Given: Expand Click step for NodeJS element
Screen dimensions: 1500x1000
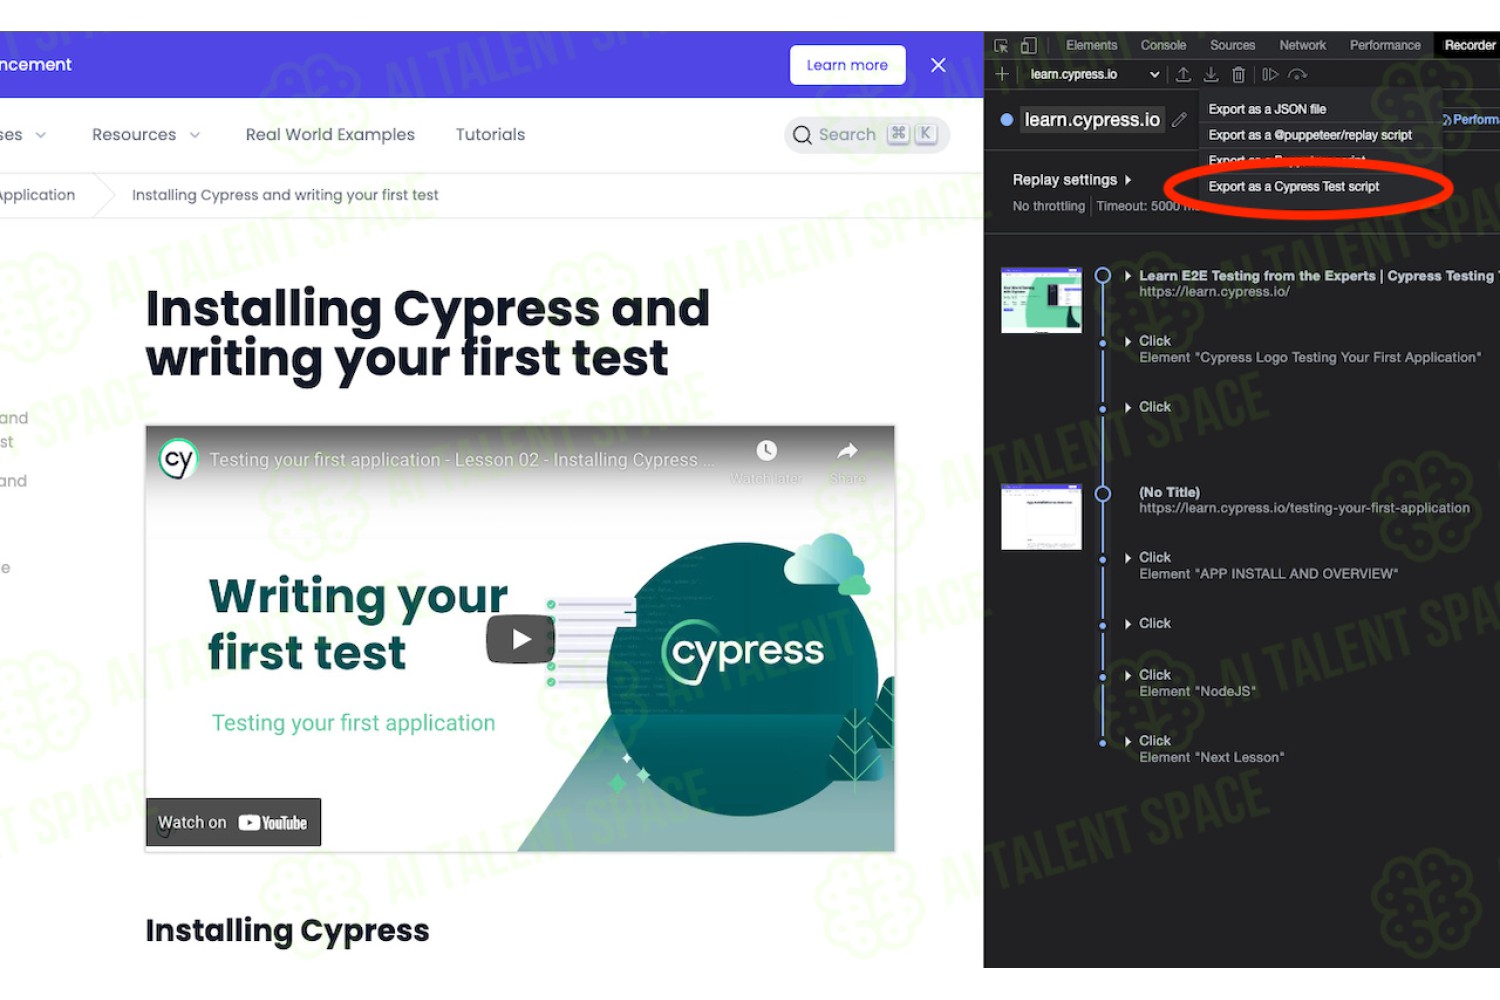Looking at the screenshot, I should 1128,676.
